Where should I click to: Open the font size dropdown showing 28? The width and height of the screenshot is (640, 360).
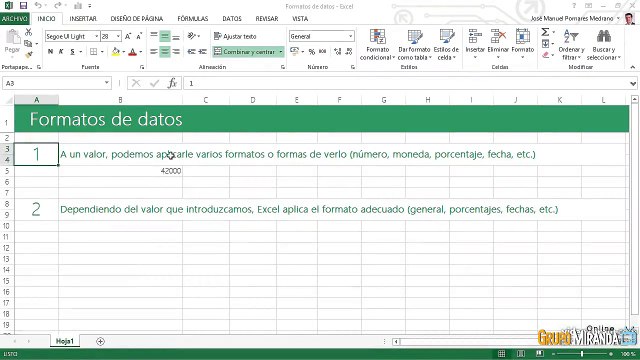pos(118,36)
